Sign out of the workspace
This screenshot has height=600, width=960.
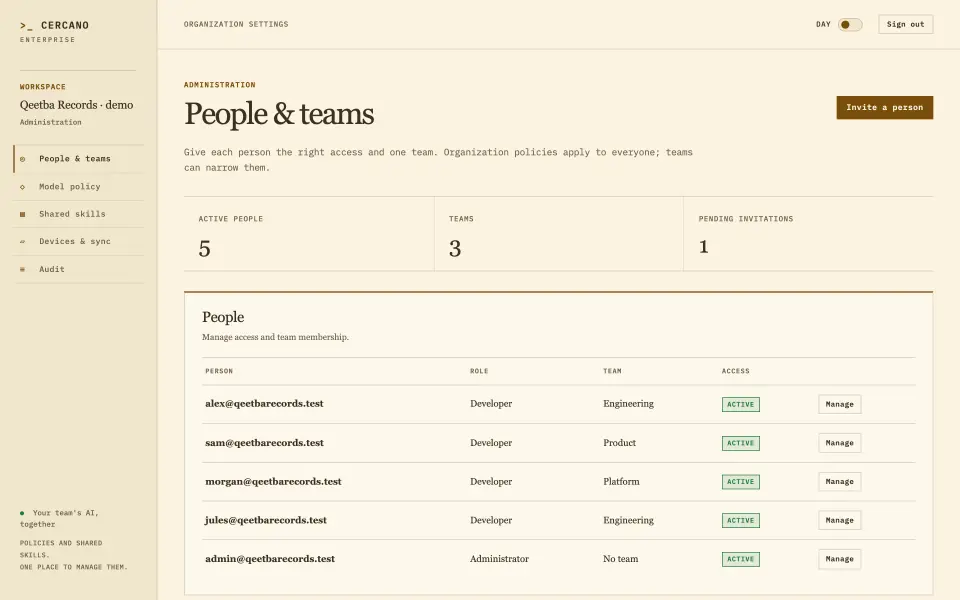[906, 24]
